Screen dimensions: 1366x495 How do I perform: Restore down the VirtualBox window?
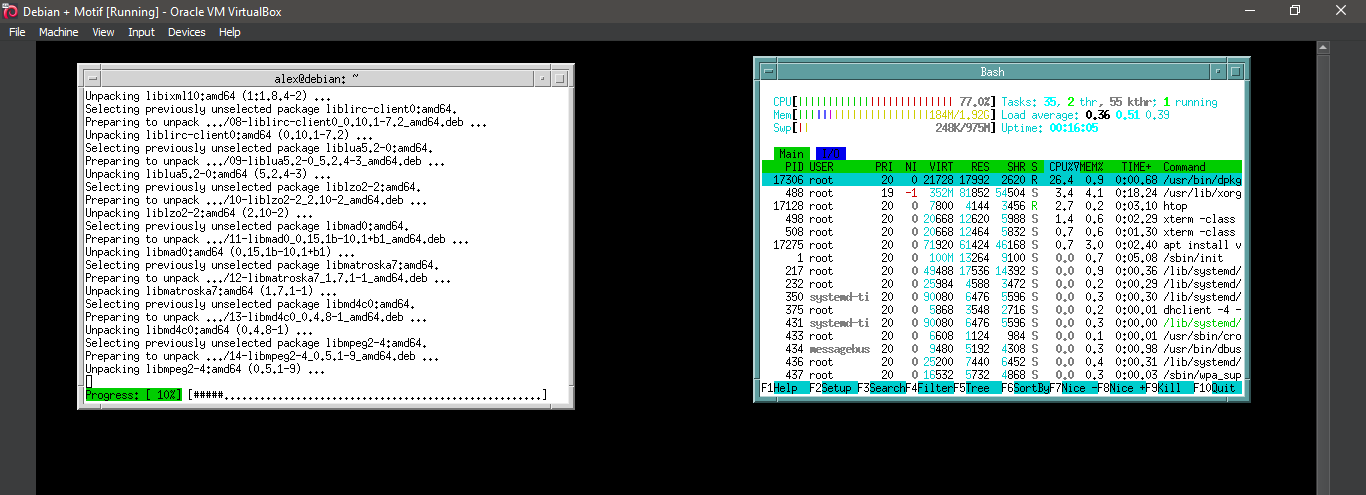click(x=1295, y=10)
